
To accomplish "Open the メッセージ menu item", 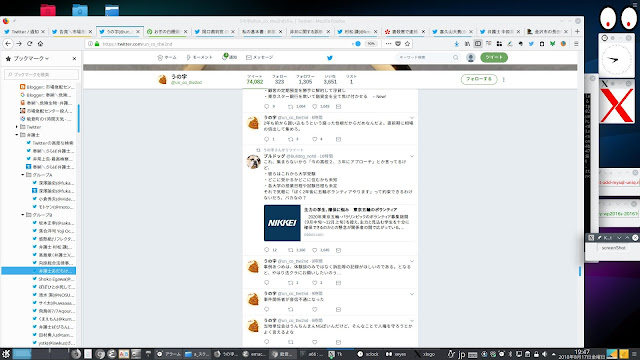I will point(260,58).
